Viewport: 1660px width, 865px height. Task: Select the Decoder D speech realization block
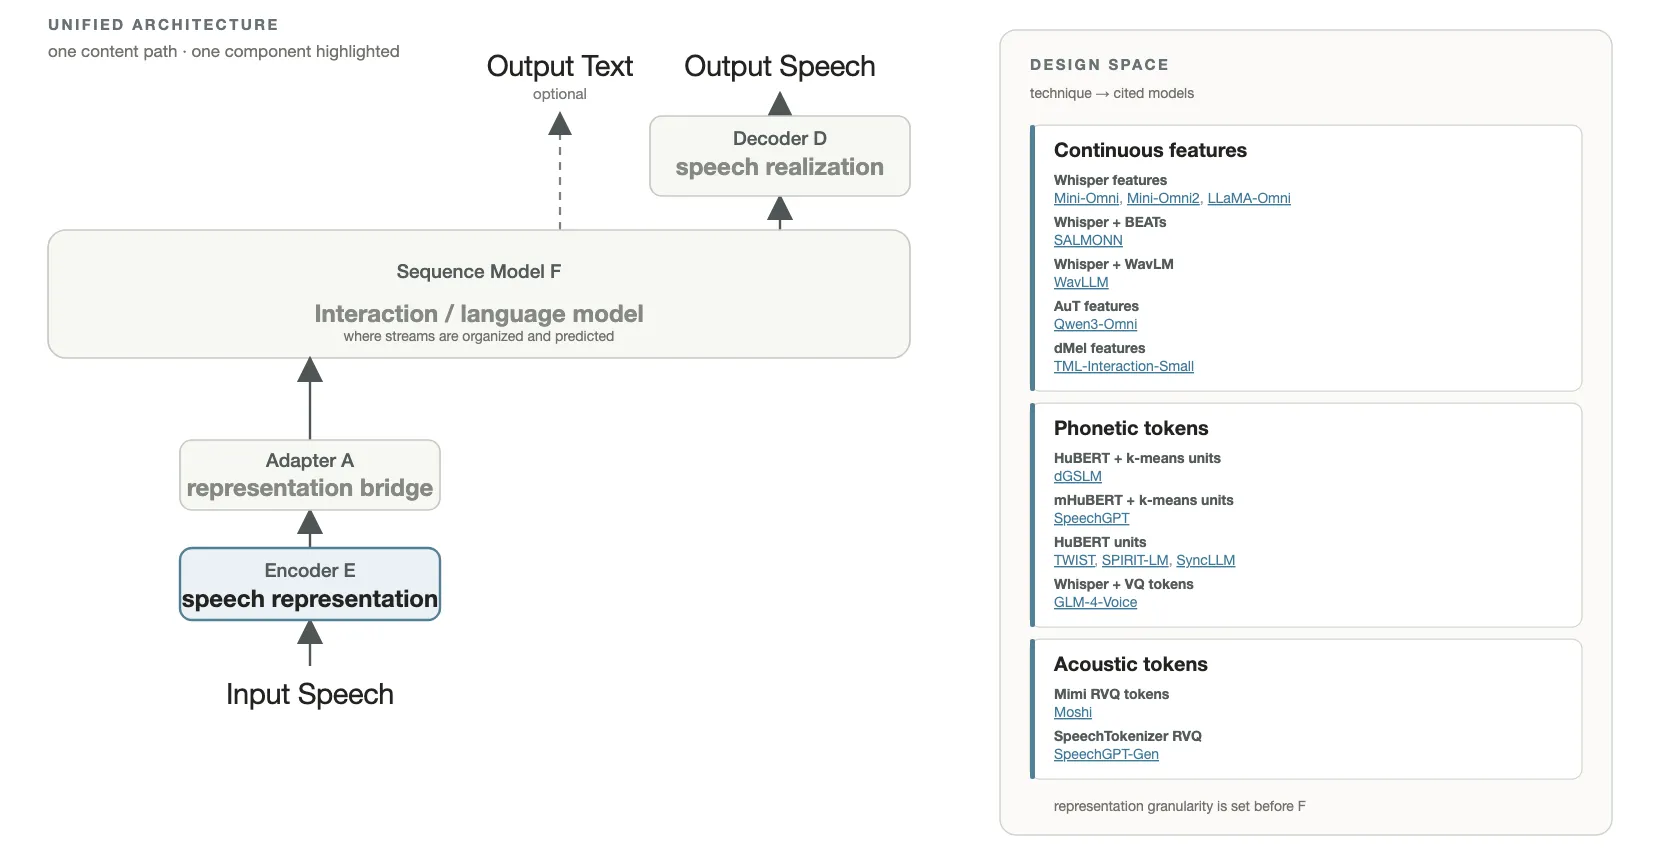tap(780, 156)
